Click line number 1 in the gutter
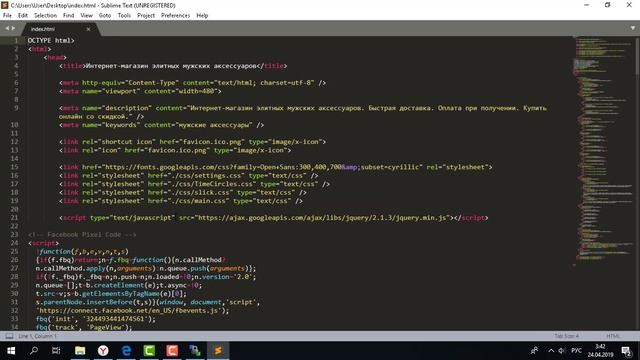 pyautogui.click(x=16, y=40)
